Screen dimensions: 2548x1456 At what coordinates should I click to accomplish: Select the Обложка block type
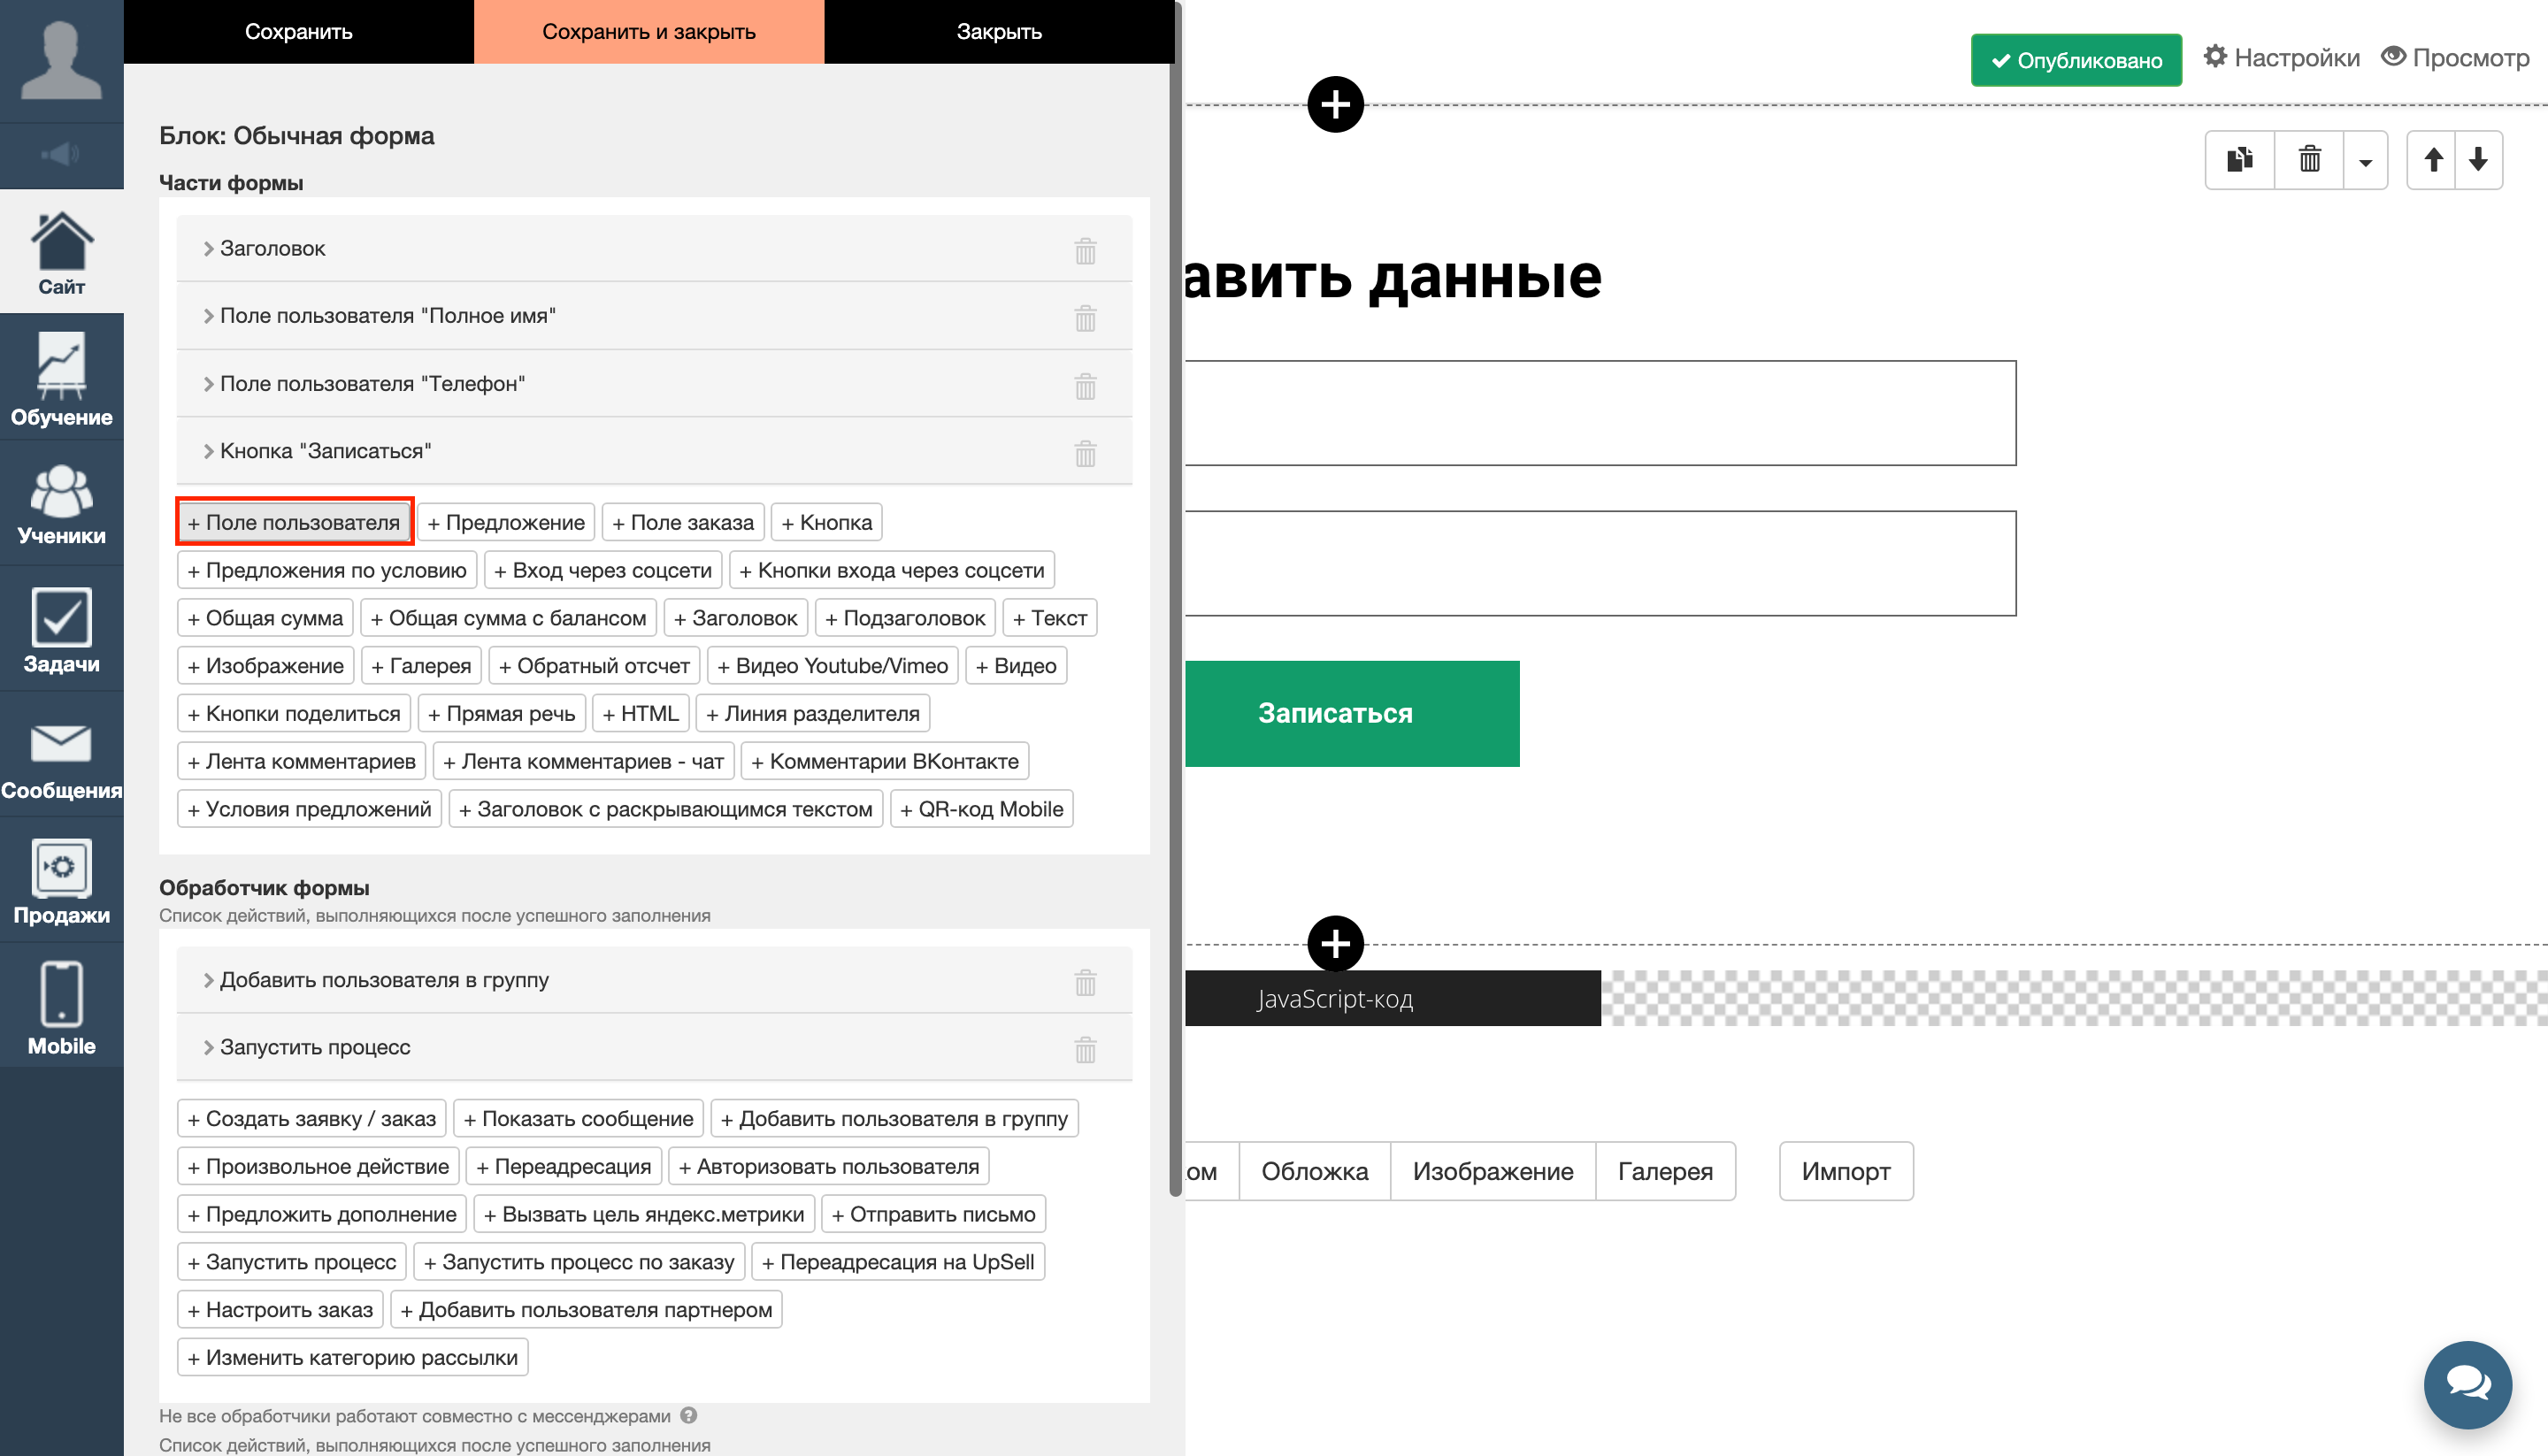pos(1314,1171)
